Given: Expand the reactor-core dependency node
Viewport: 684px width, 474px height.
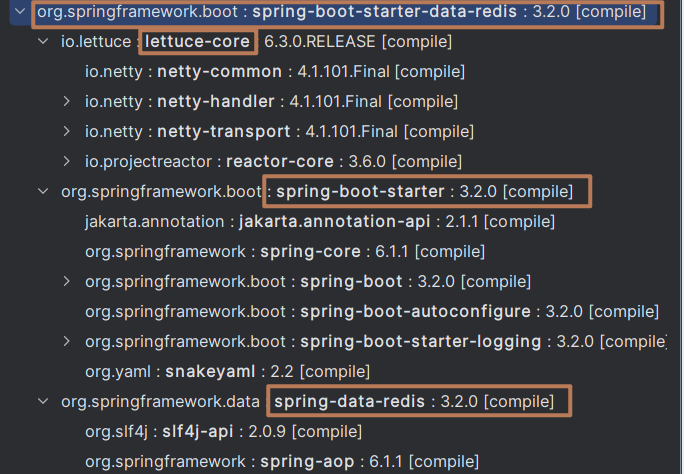Looking at the screenshot, I should tap(67, 162).
